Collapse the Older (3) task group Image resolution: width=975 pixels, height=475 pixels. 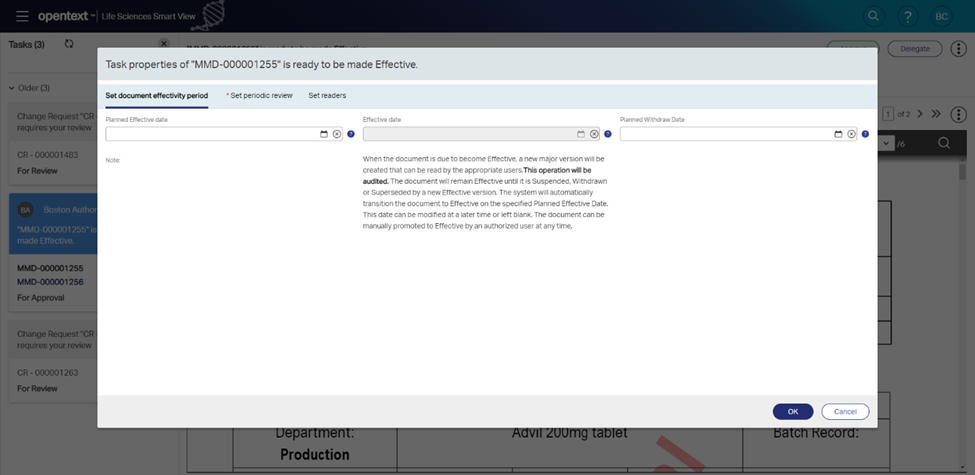(12, 88)
